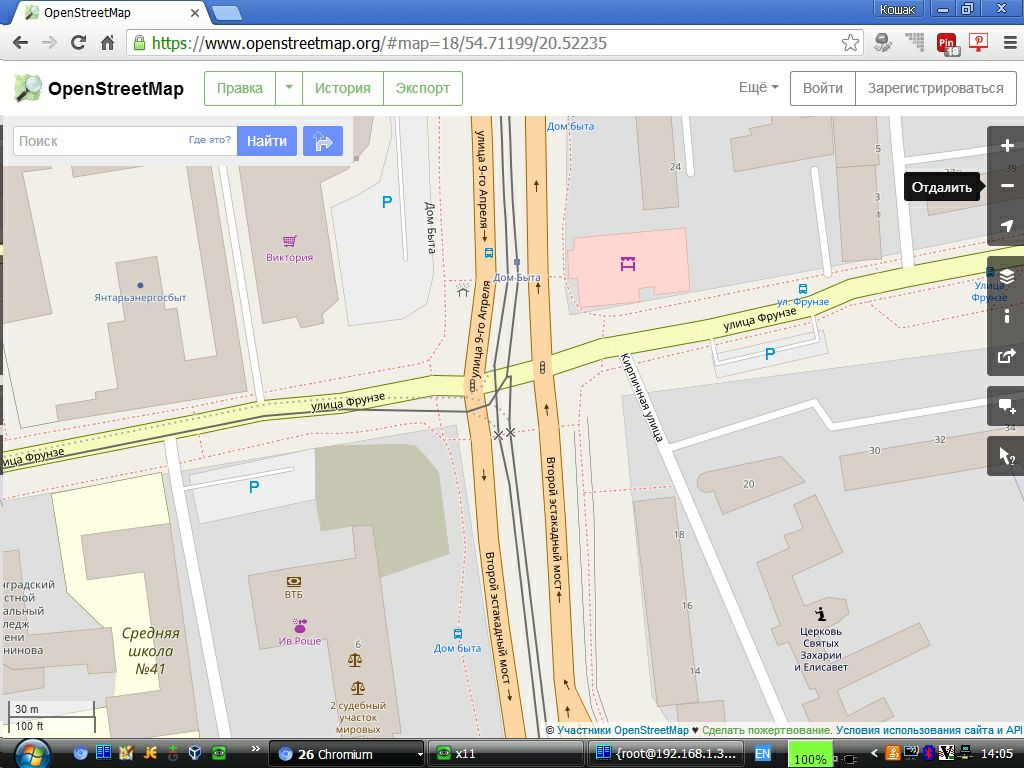
Task: Click the Церковь Святых Захарии и Елисавет label
Action: (x=821, y=649)
